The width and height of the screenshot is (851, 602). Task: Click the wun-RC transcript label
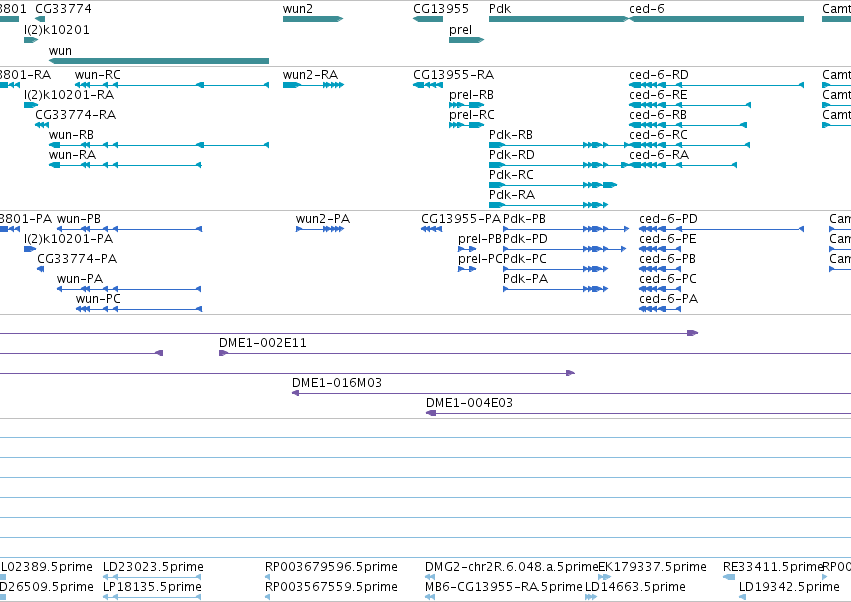tap(98, 74)
